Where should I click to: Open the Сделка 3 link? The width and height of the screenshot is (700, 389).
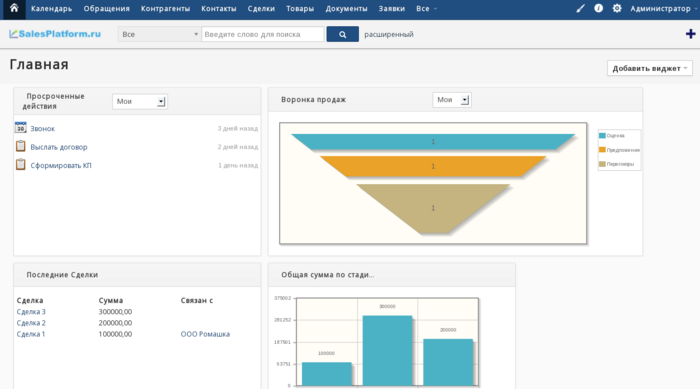click(31, 312)
